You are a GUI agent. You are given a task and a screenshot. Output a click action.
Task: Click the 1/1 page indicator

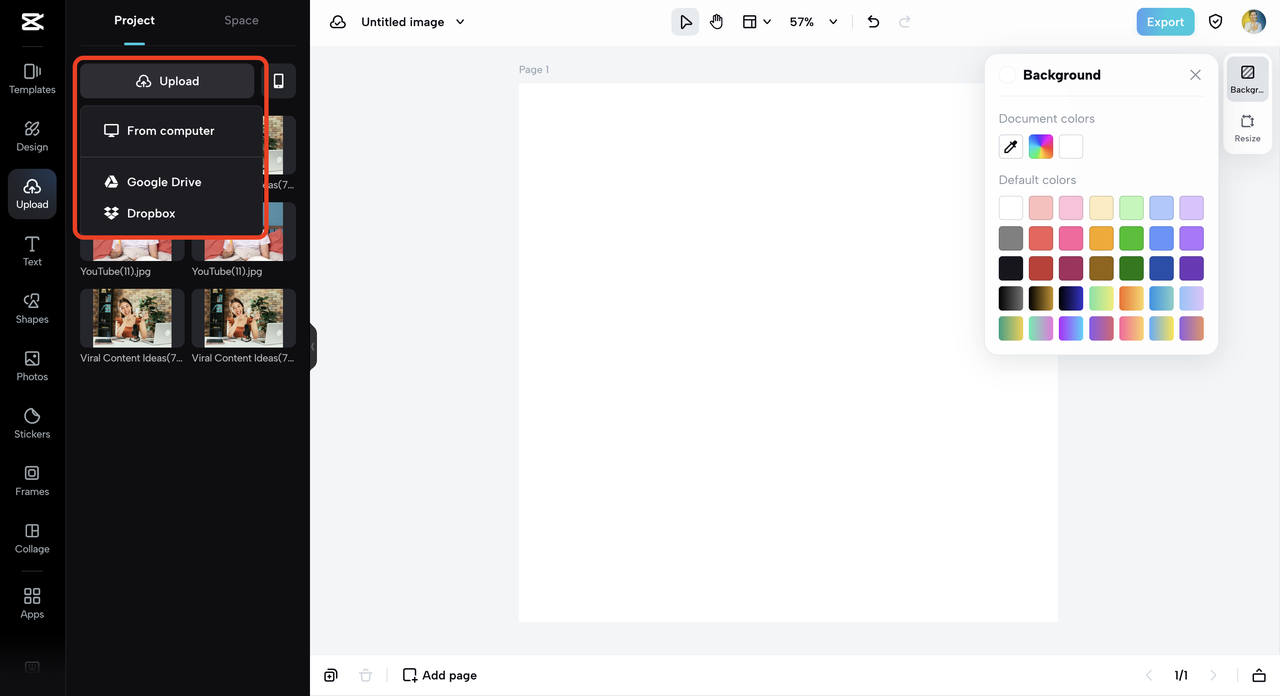[x=1181, y=676]
